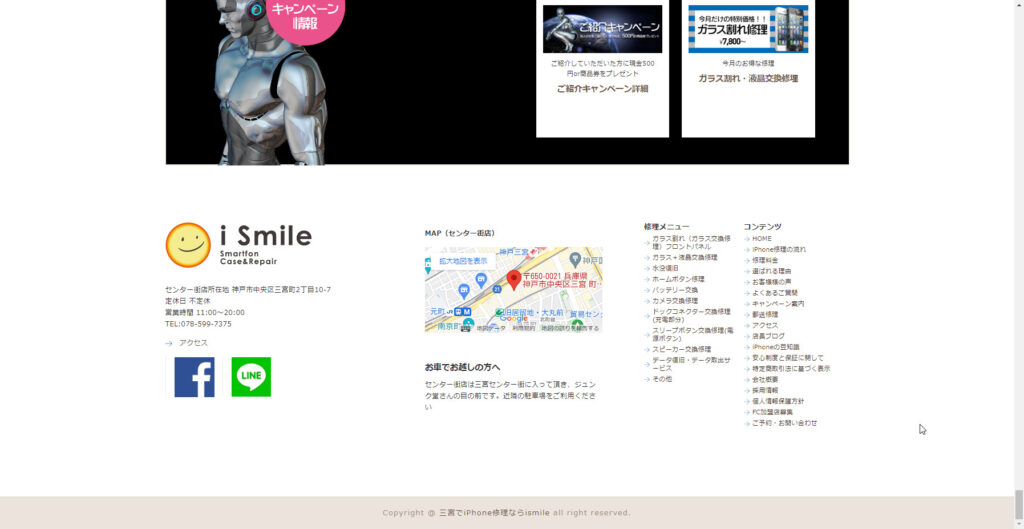Open キャンペーン案内 link
This screenshot has width=1024, height=529.
(x=778, y=304)
